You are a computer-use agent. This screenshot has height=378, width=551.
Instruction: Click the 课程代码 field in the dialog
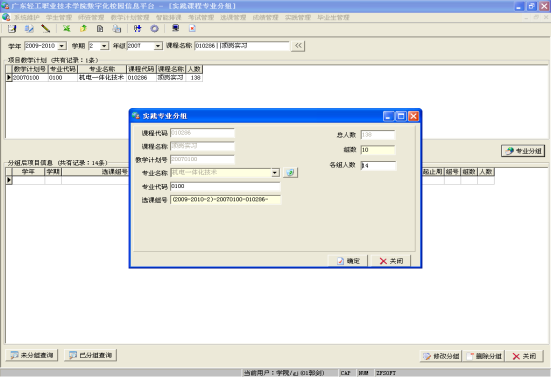click(x=202, y=133)
